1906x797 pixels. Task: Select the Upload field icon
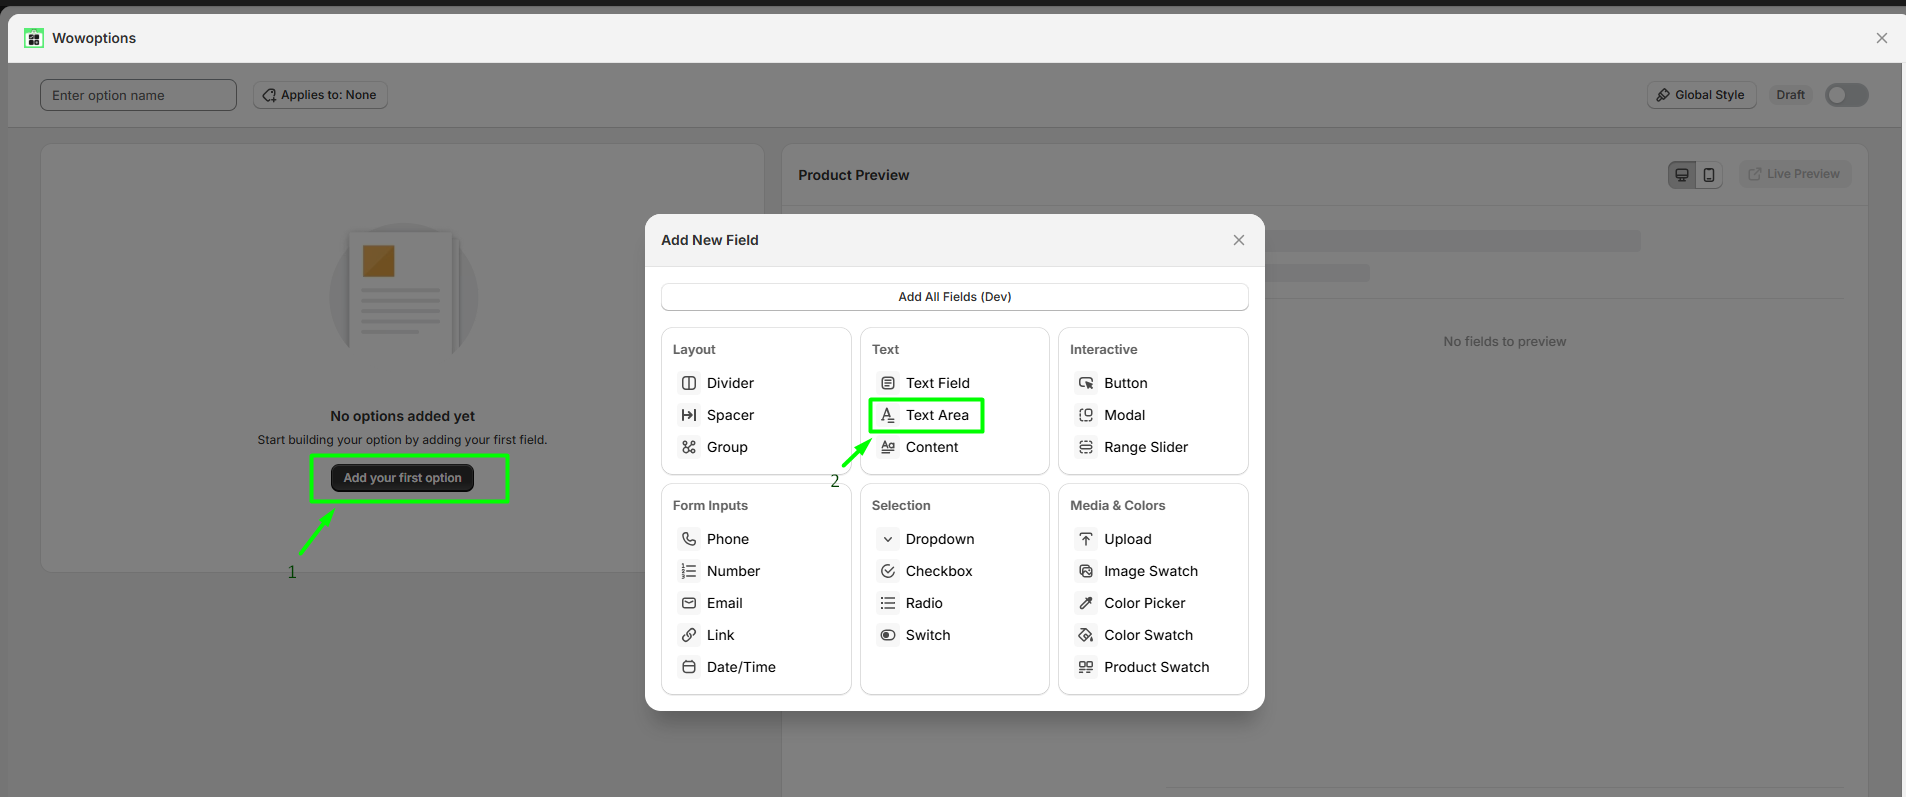point(1086,539)
